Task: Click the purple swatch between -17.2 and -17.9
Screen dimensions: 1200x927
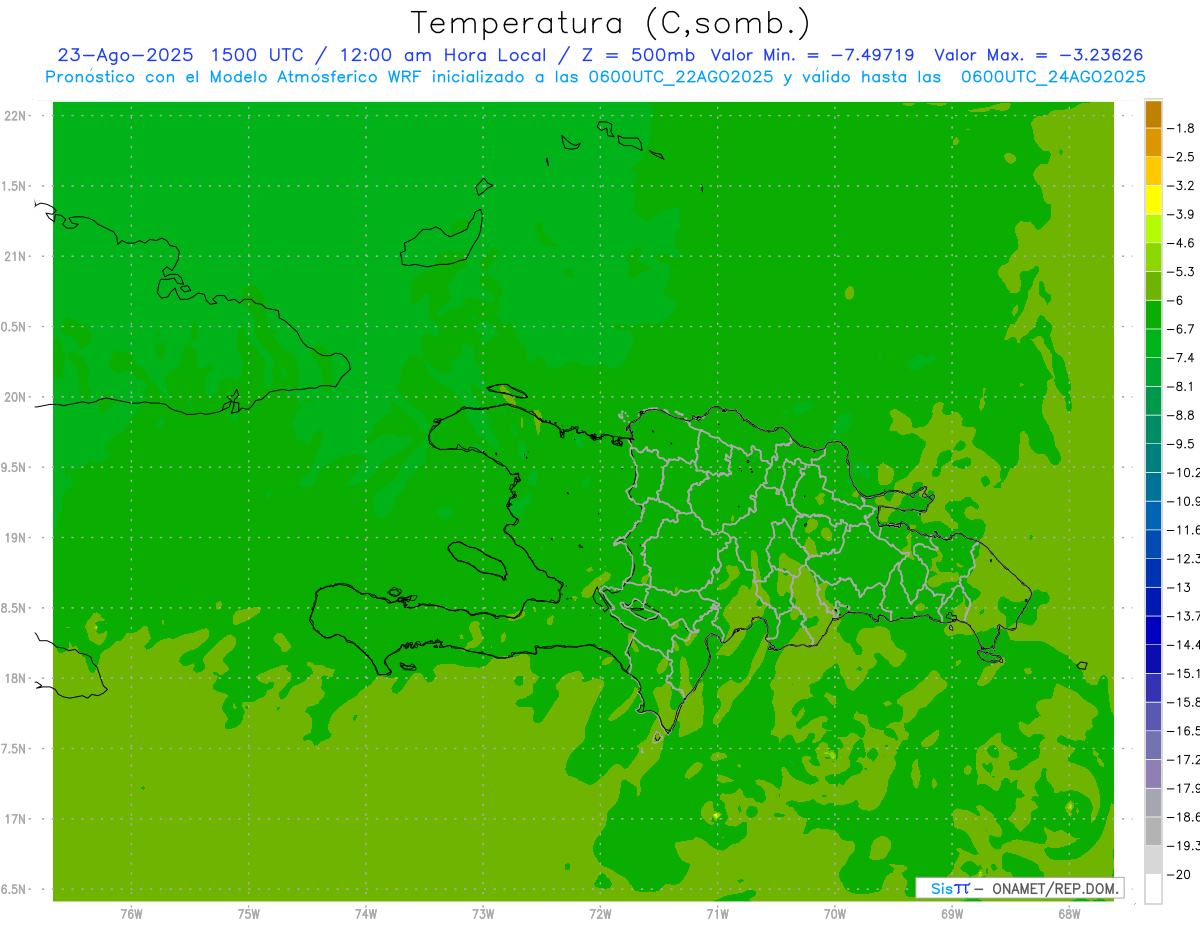Action: (x=1153, y=774)
